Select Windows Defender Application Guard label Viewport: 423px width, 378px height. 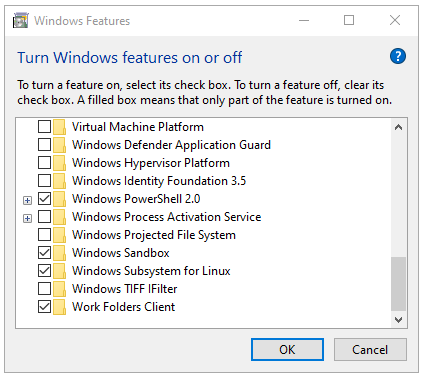171,145
